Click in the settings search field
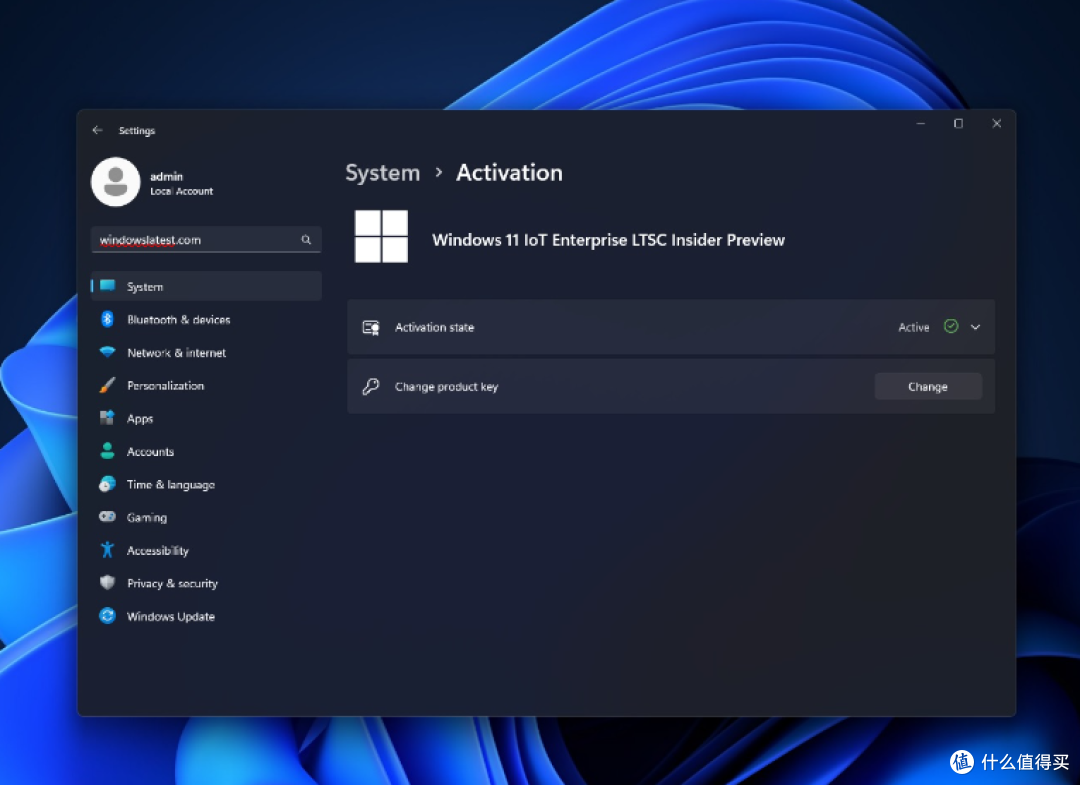Viewport: 1080px width, 785px height. click(x=195, y=240)
